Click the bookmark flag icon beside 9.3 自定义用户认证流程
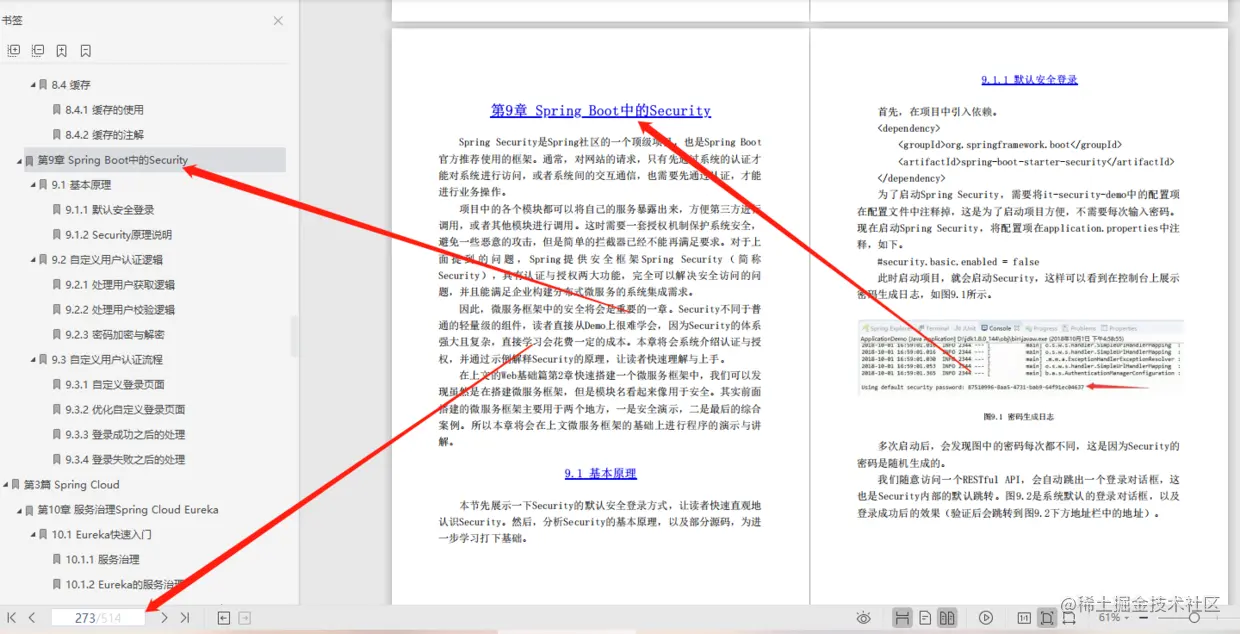The image size is (1240, 634). click(43, 360)
